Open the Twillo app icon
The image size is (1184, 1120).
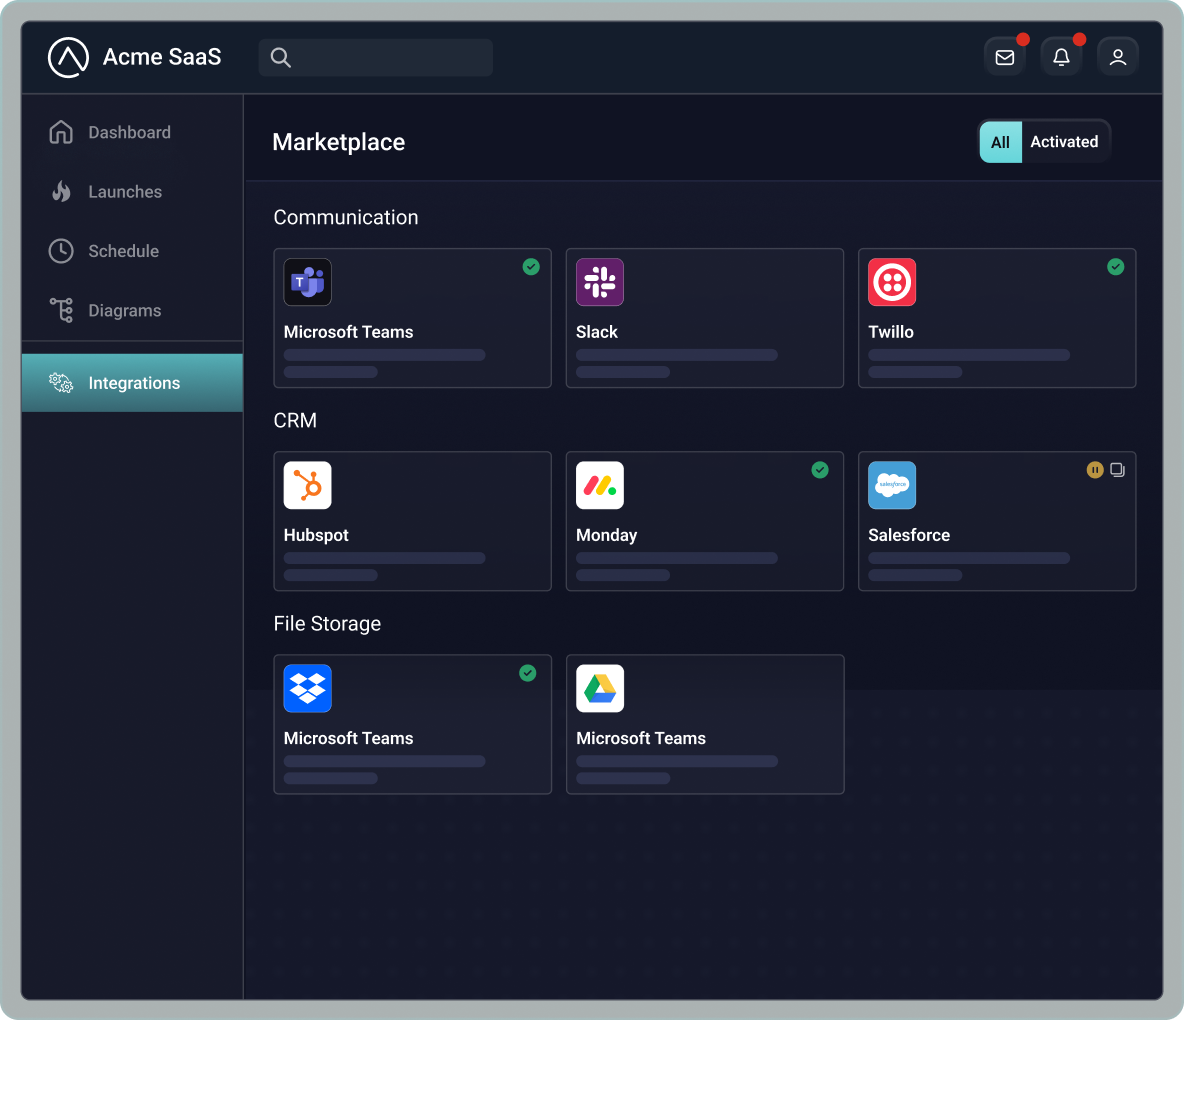pos(891,282)
